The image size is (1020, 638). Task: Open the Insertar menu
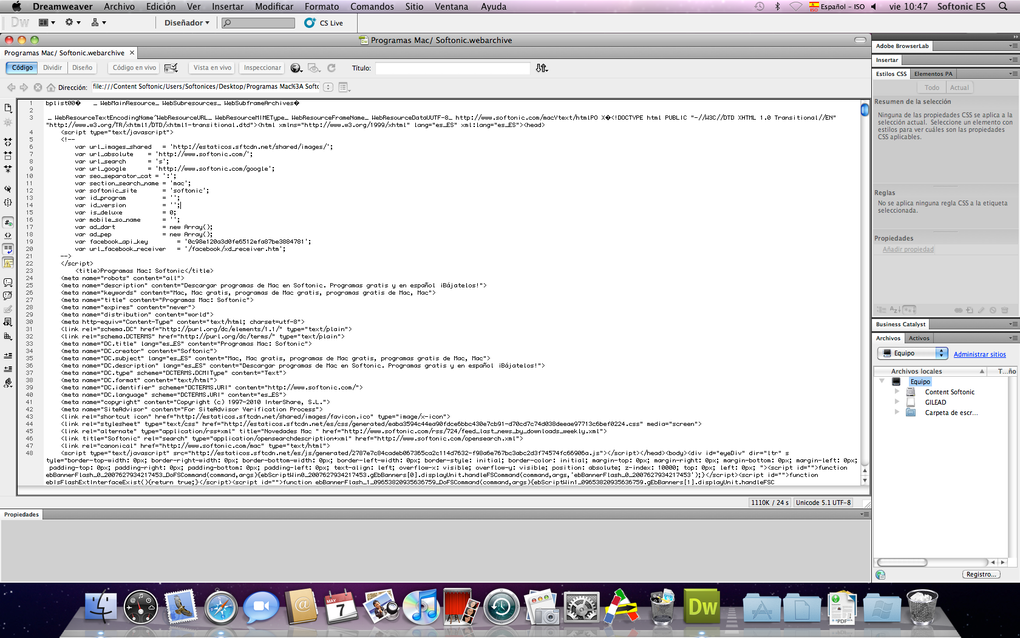point(228,7)
